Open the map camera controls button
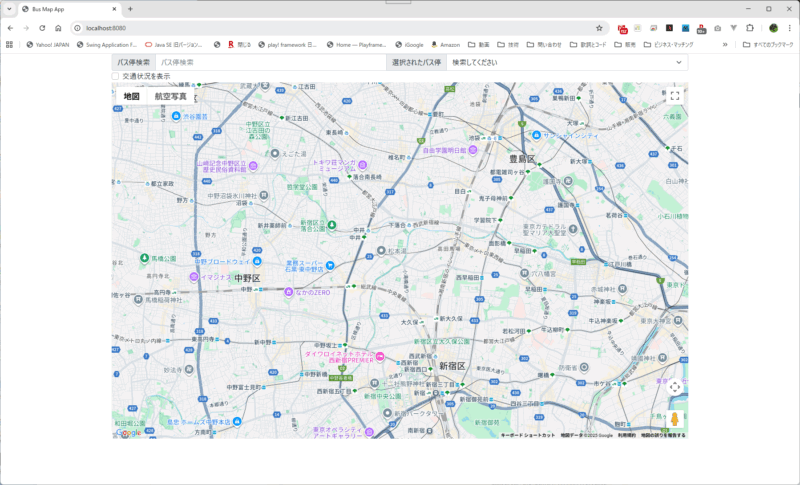Viewport: 800px width, 485px height. [675, 387]
